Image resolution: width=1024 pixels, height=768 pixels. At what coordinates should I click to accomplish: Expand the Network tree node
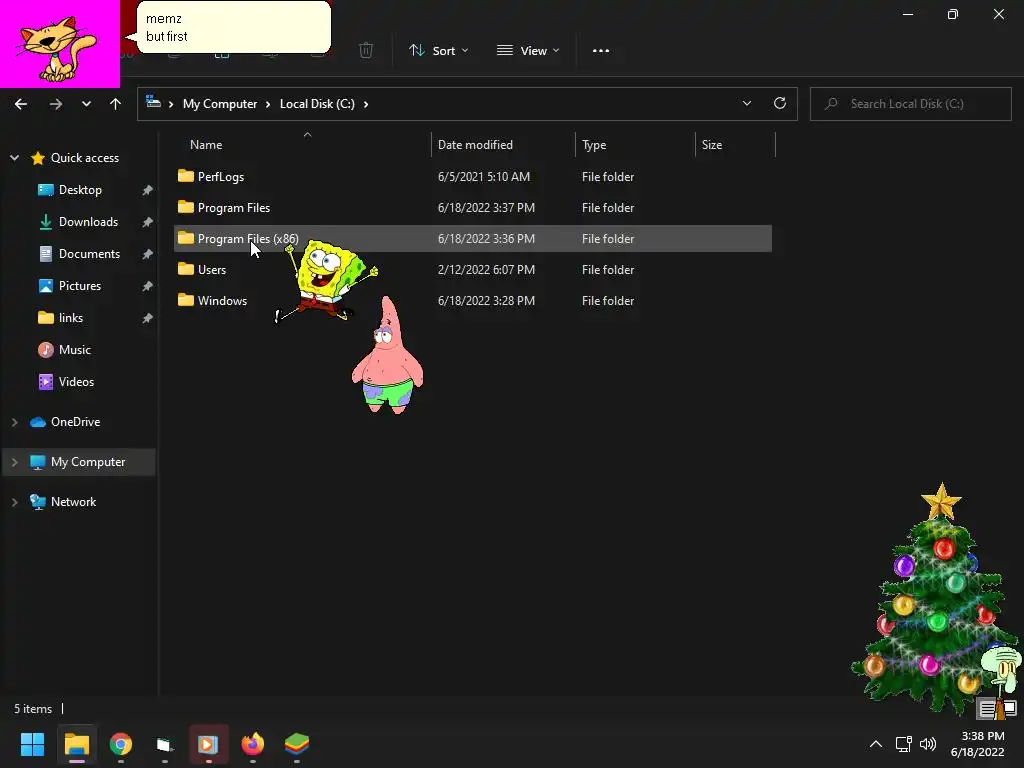click(14, 502)
